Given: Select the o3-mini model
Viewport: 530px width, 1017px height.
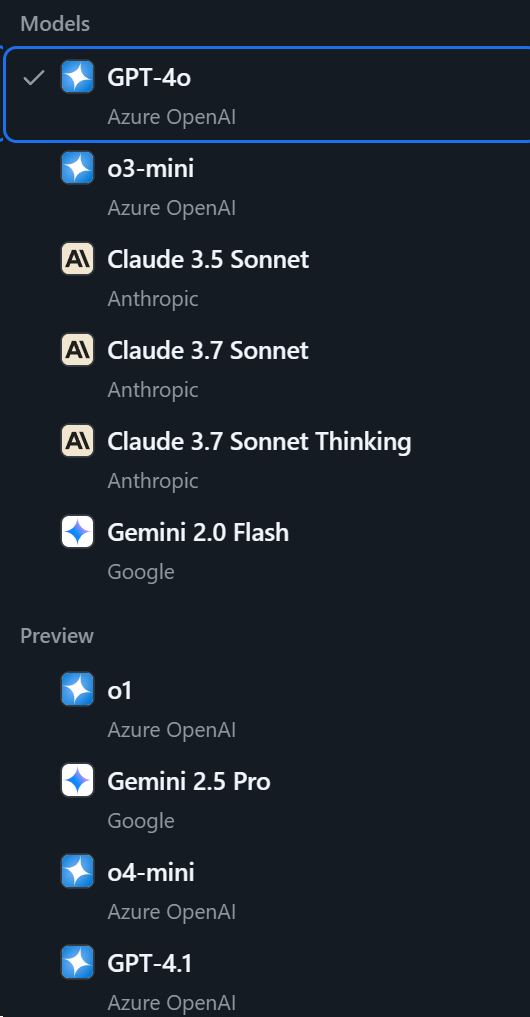Looking at the screenshot, I should coord(267,186).
